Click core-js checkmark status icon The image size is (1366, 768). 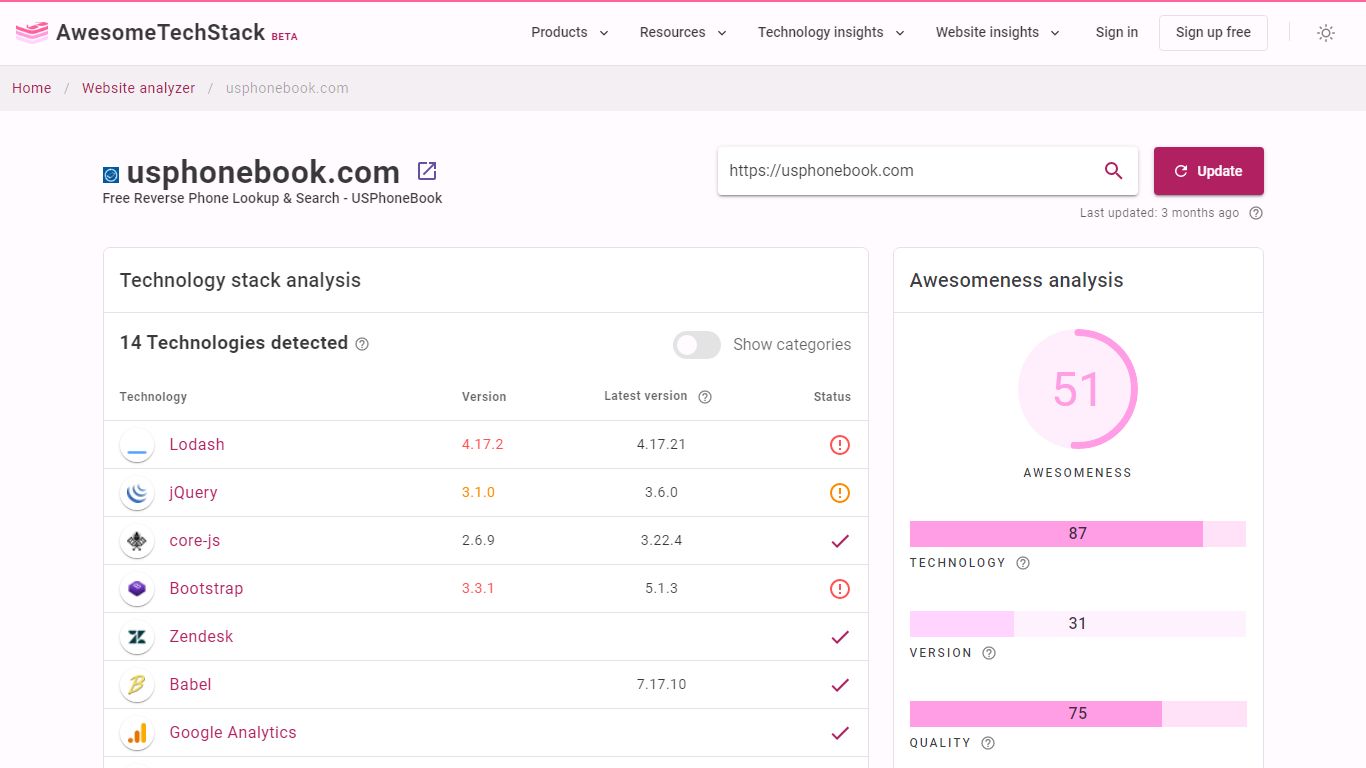point(840,541)
